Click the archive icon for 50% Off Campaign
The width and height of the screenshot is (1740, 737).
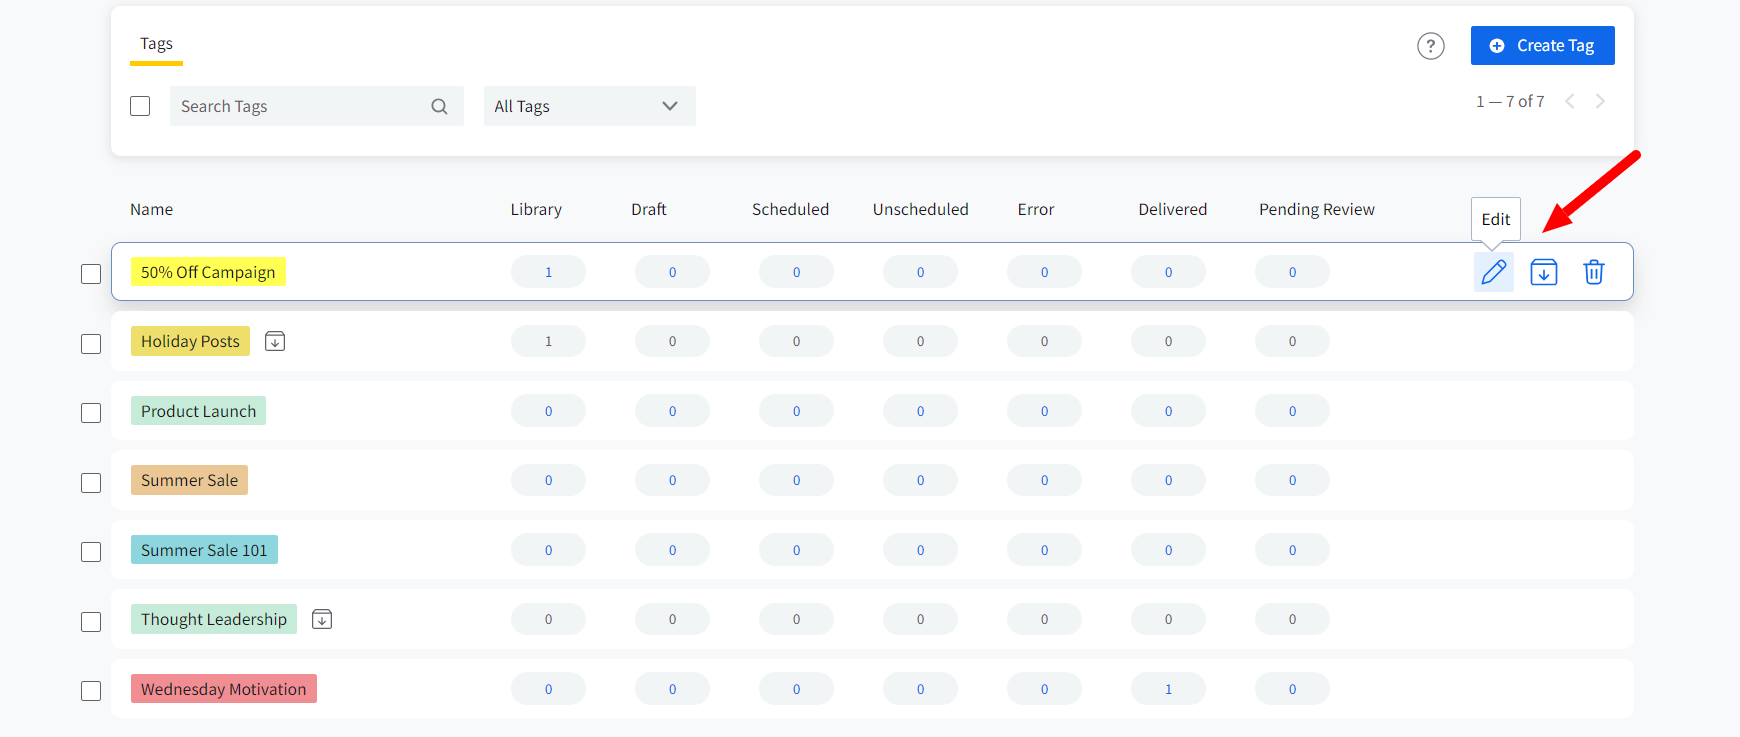coord(1543,272)
